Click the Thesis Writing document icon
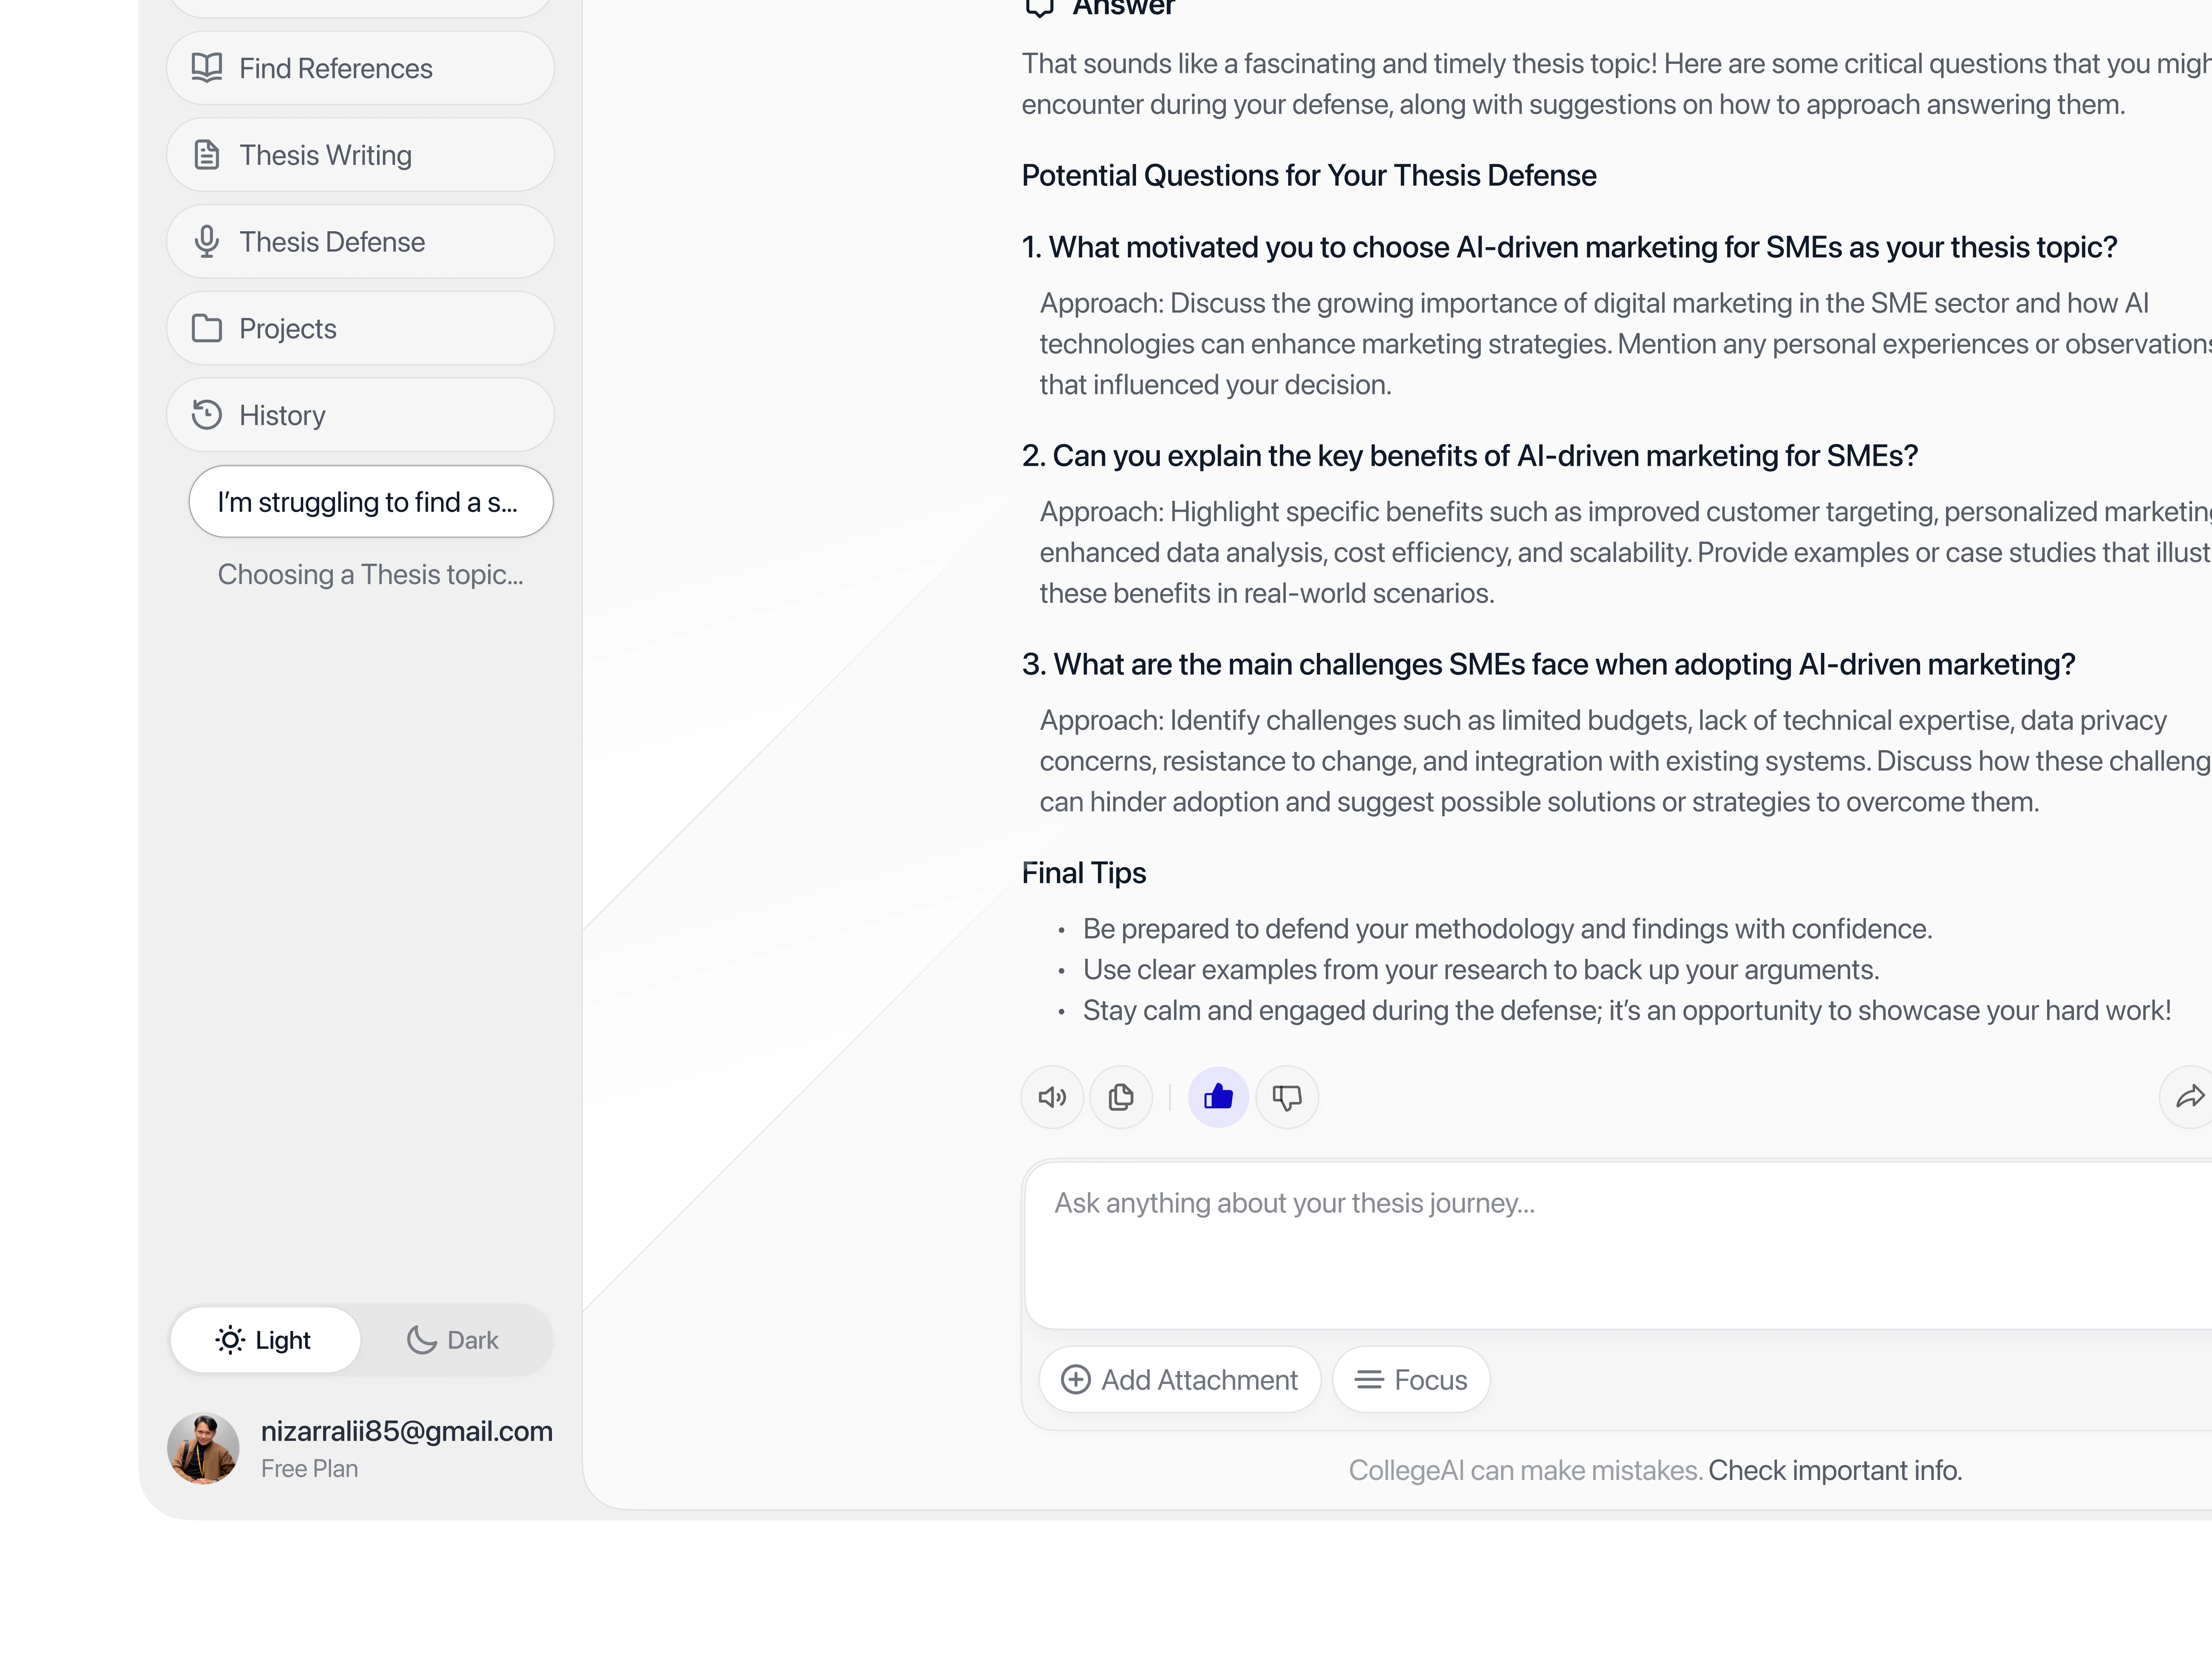 tap(207, 155)
